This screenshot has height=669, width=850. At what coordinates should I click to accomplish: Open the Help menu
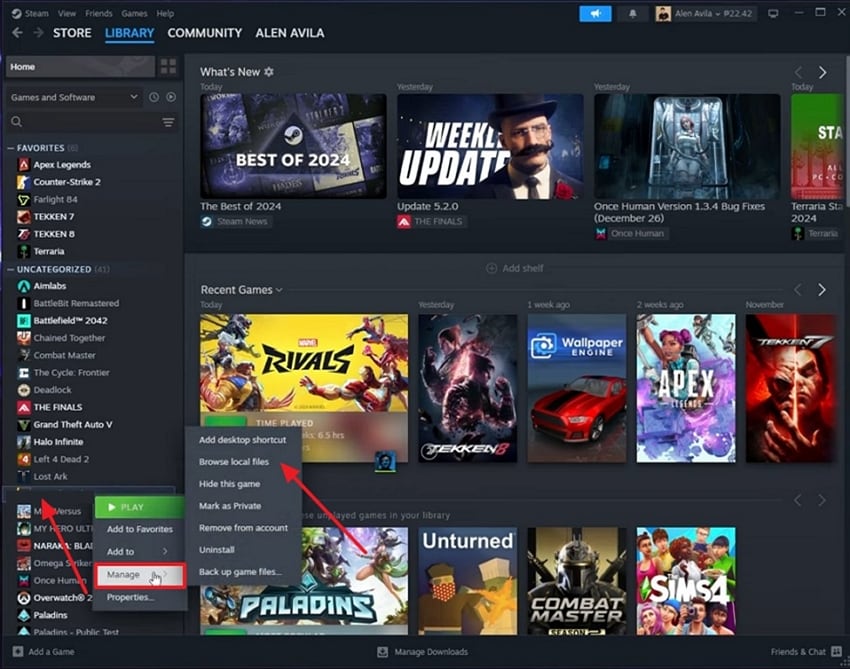(165, 13)
